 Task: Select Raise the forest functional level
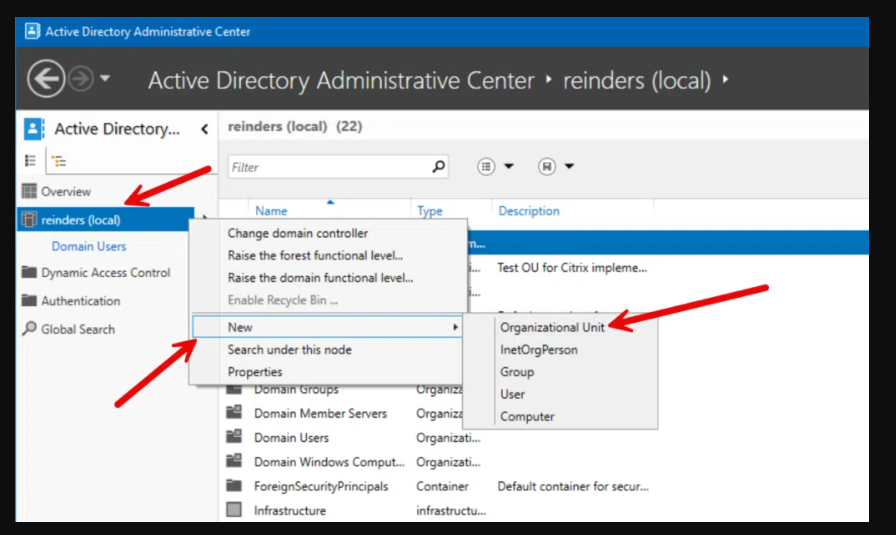click(315, 255)
